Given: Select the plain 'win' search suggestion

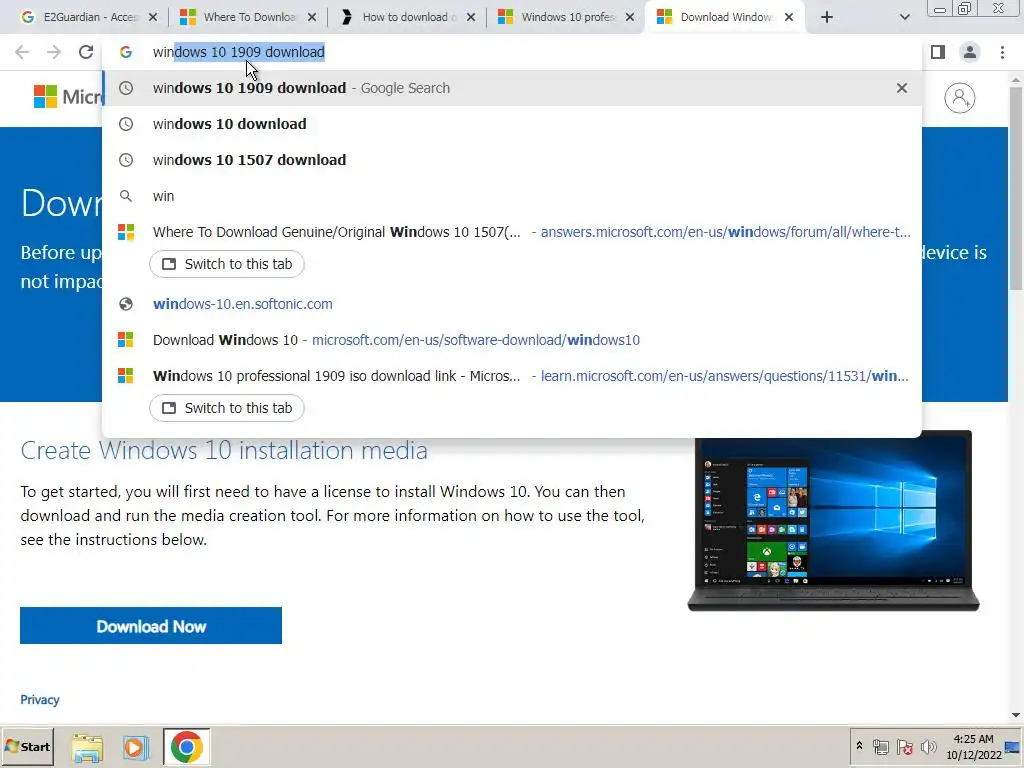Looking at the screenshot, I should point(512,196).
